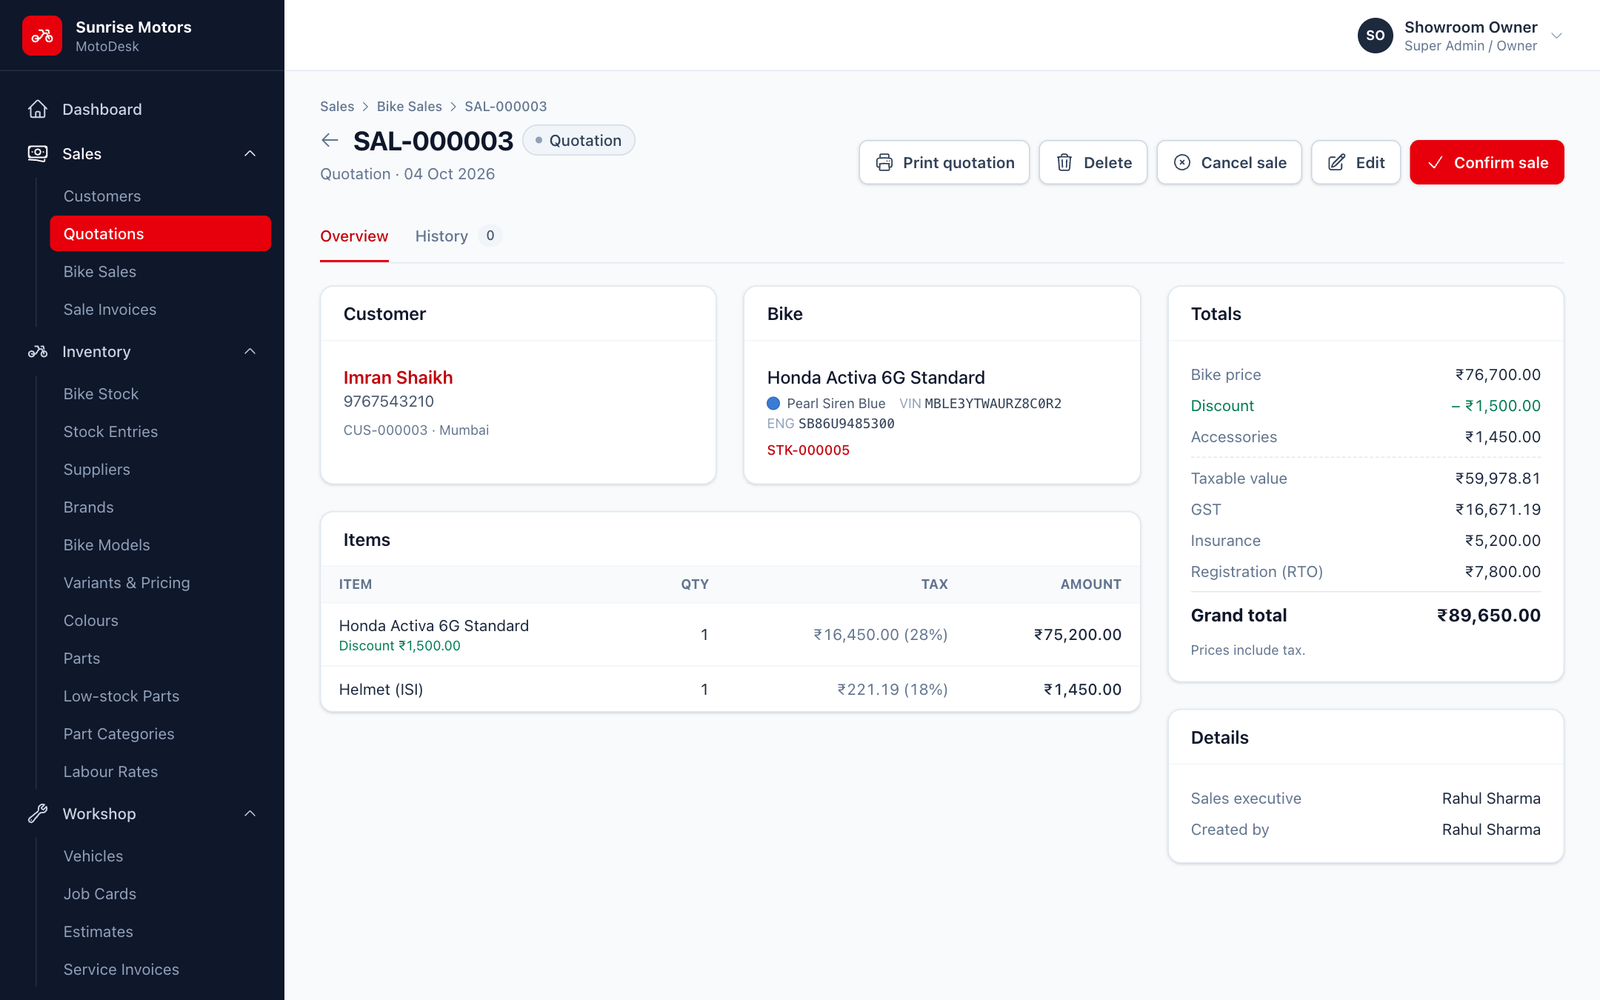This screenshot has height=1000, width=1600.
Task: Click the Pearl Siren Blue colour dot
Action: (x=773, y=403)
